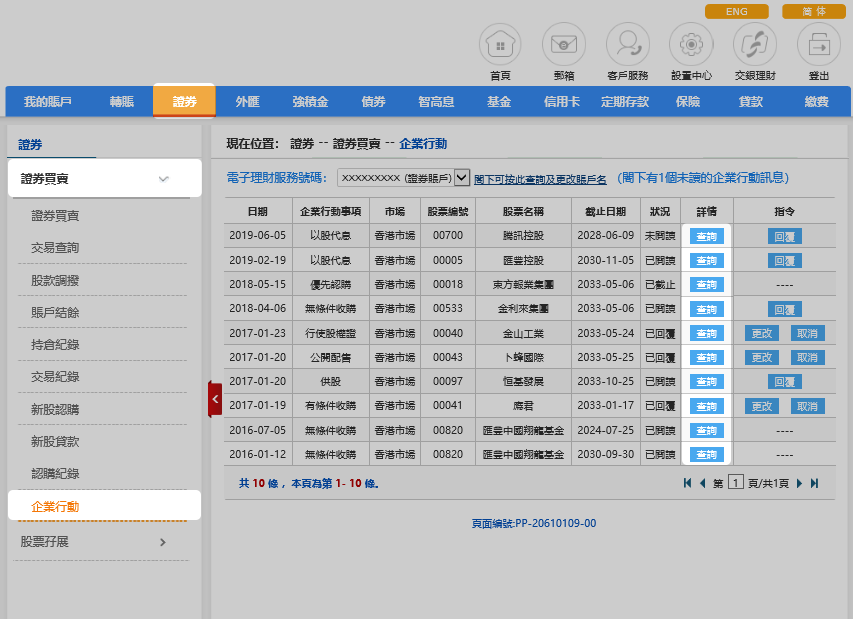Image resolution: width=853 pixels, height=619 pixels.
Task: Select 交易查詢 in the sidebar
Action: tap(55, 248)
